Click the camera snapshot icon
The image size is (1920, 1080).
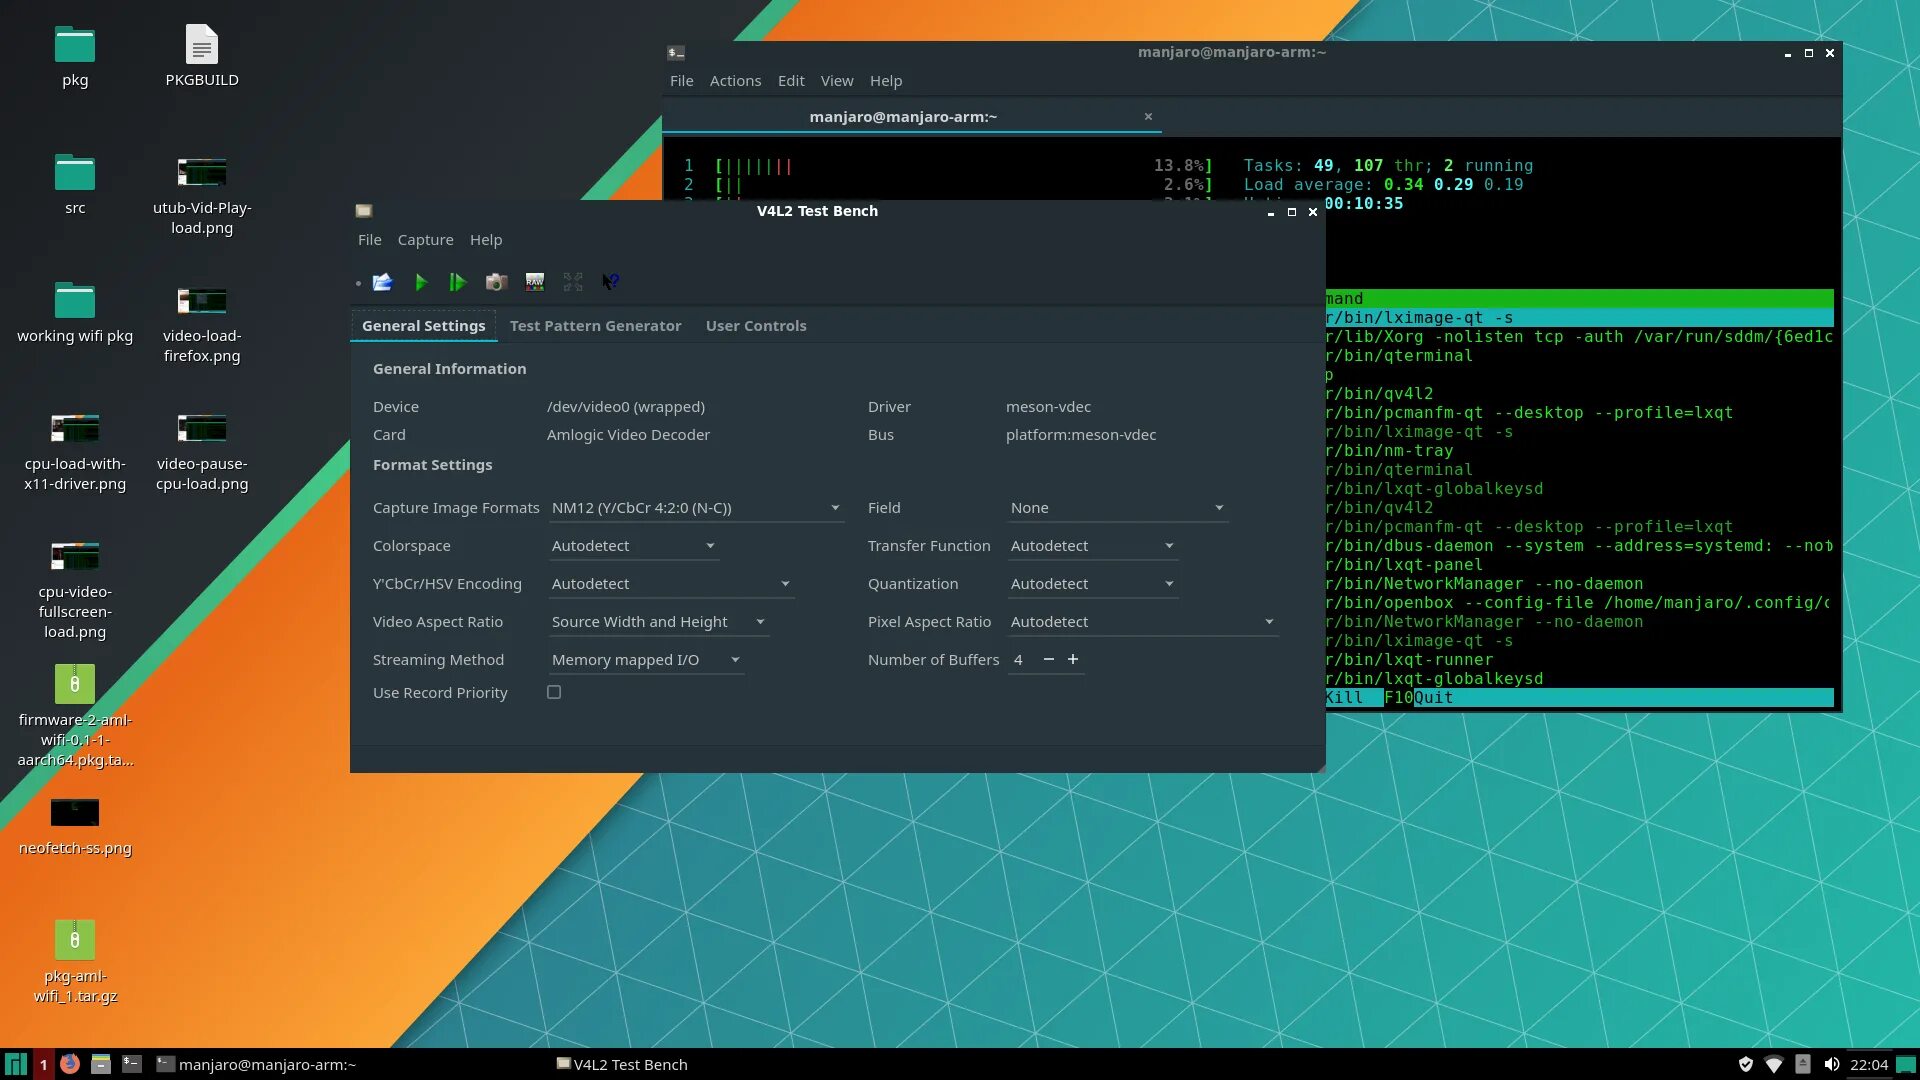tap(496, 282)
